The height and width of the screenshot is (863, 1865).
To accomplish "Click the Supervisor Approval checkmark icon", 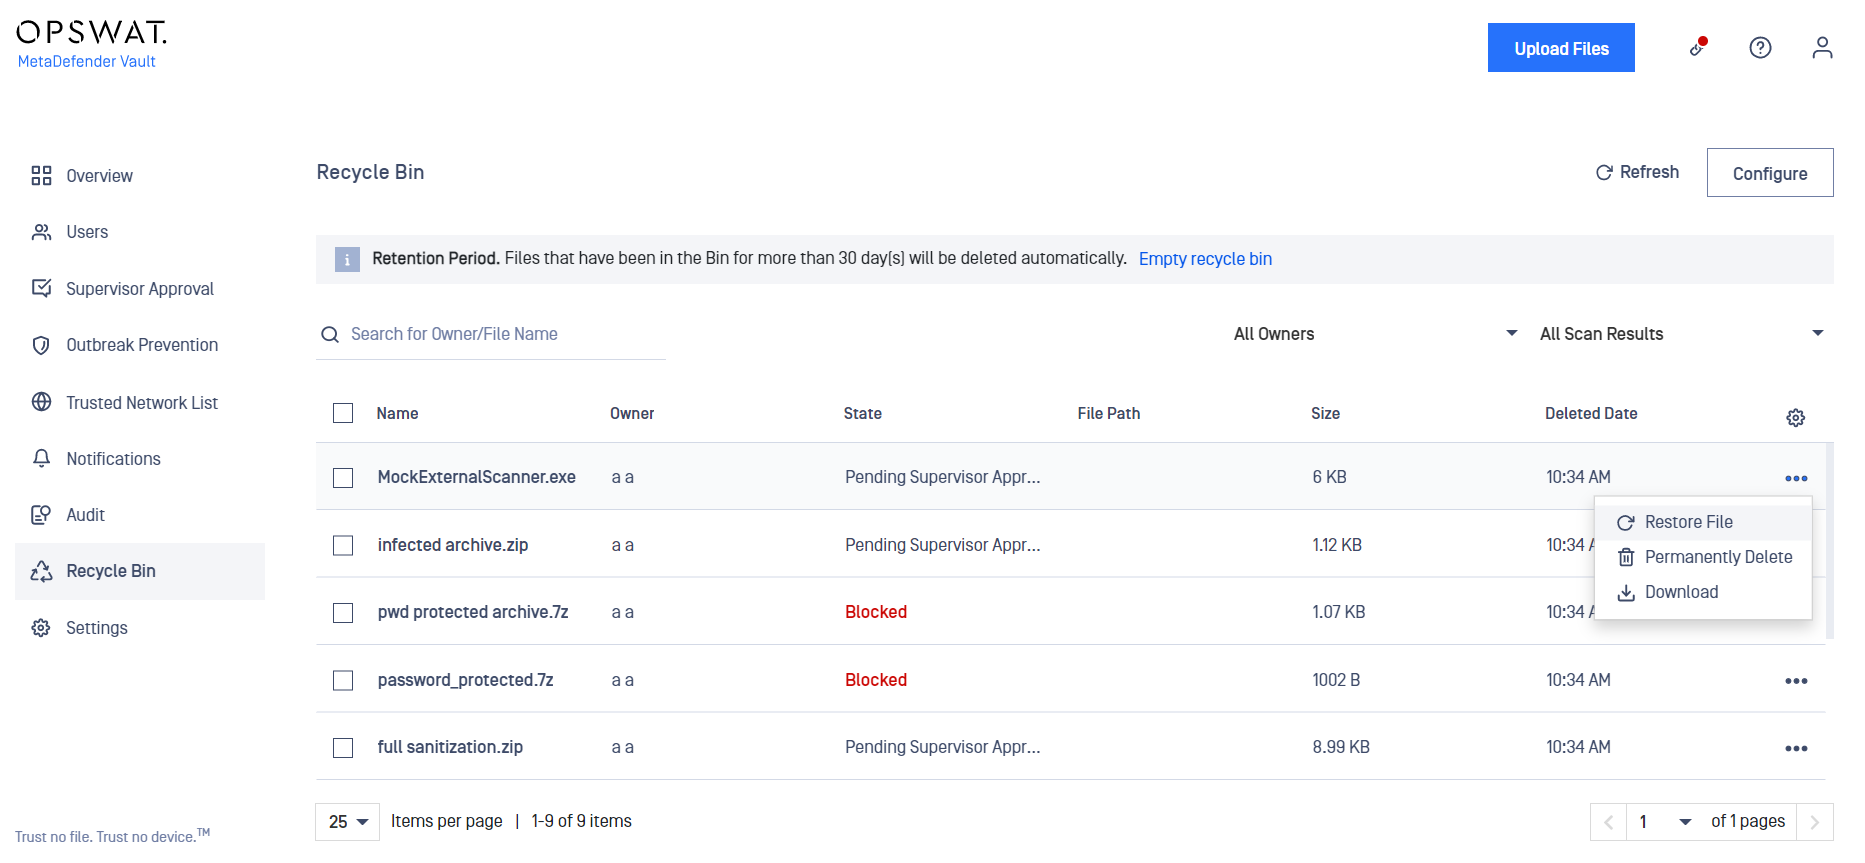I will click(x=41, y=288).
